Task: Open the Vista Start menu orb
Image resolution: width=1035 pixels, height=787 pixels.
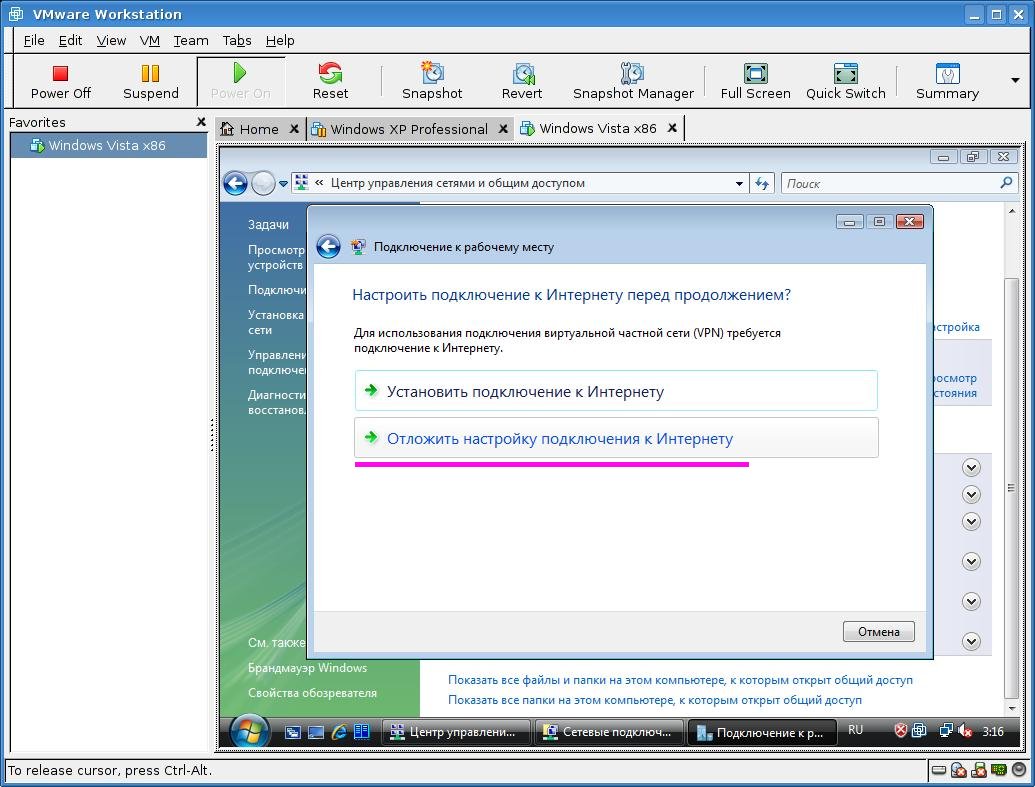Action: pos(250,732)
